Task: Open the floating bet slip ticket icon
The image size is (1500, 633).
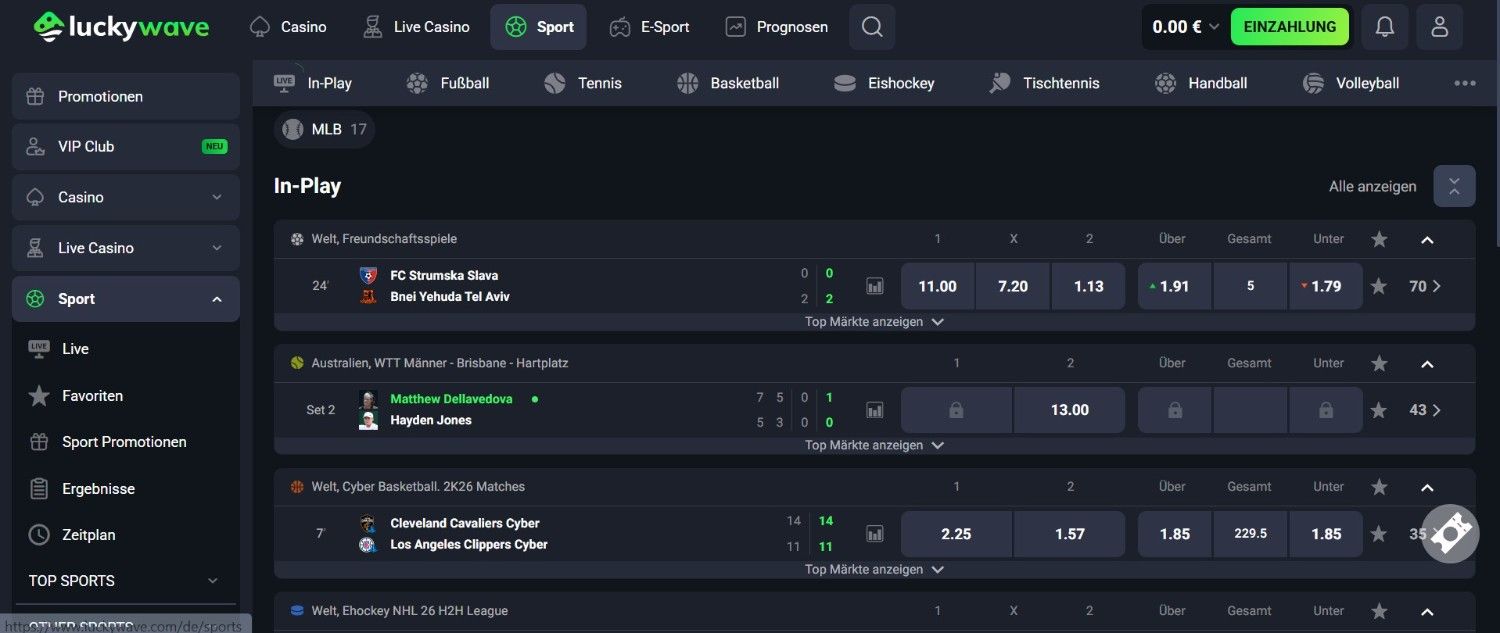Action: (1450, 534)
